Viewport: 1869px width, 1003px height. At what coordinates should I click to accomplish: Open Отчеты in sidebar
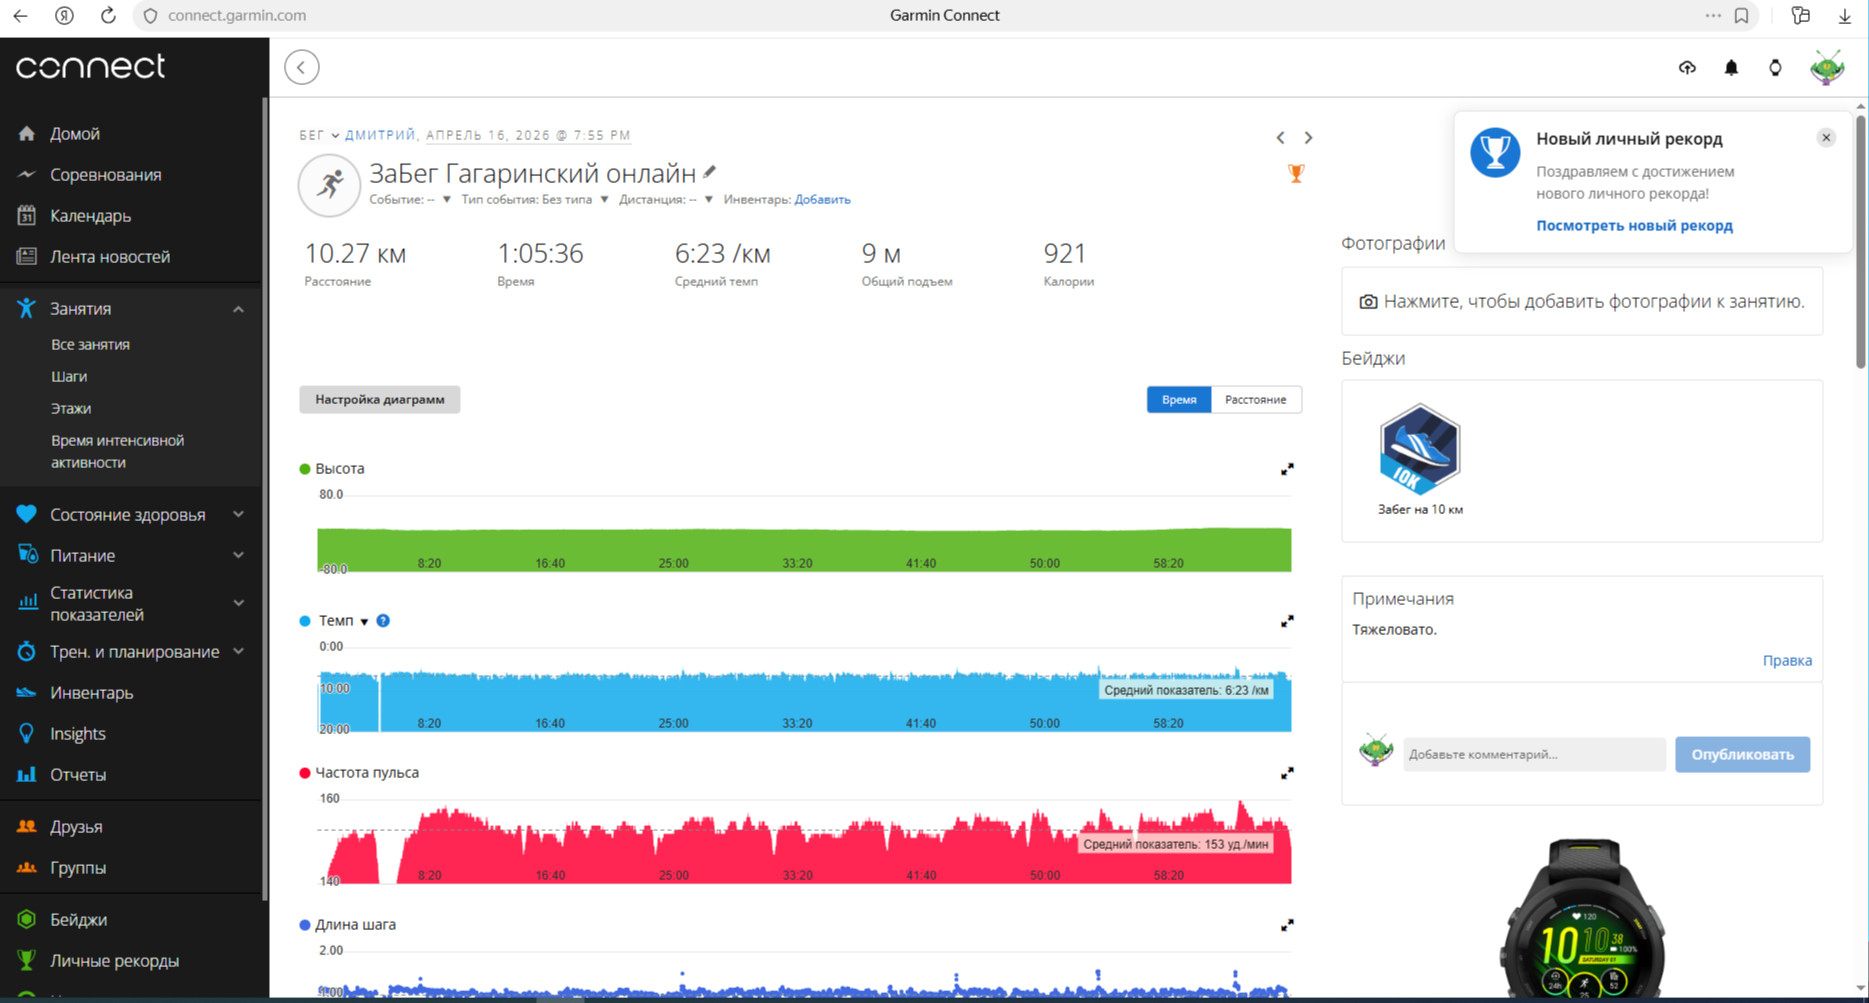click(x=78, y=774)
